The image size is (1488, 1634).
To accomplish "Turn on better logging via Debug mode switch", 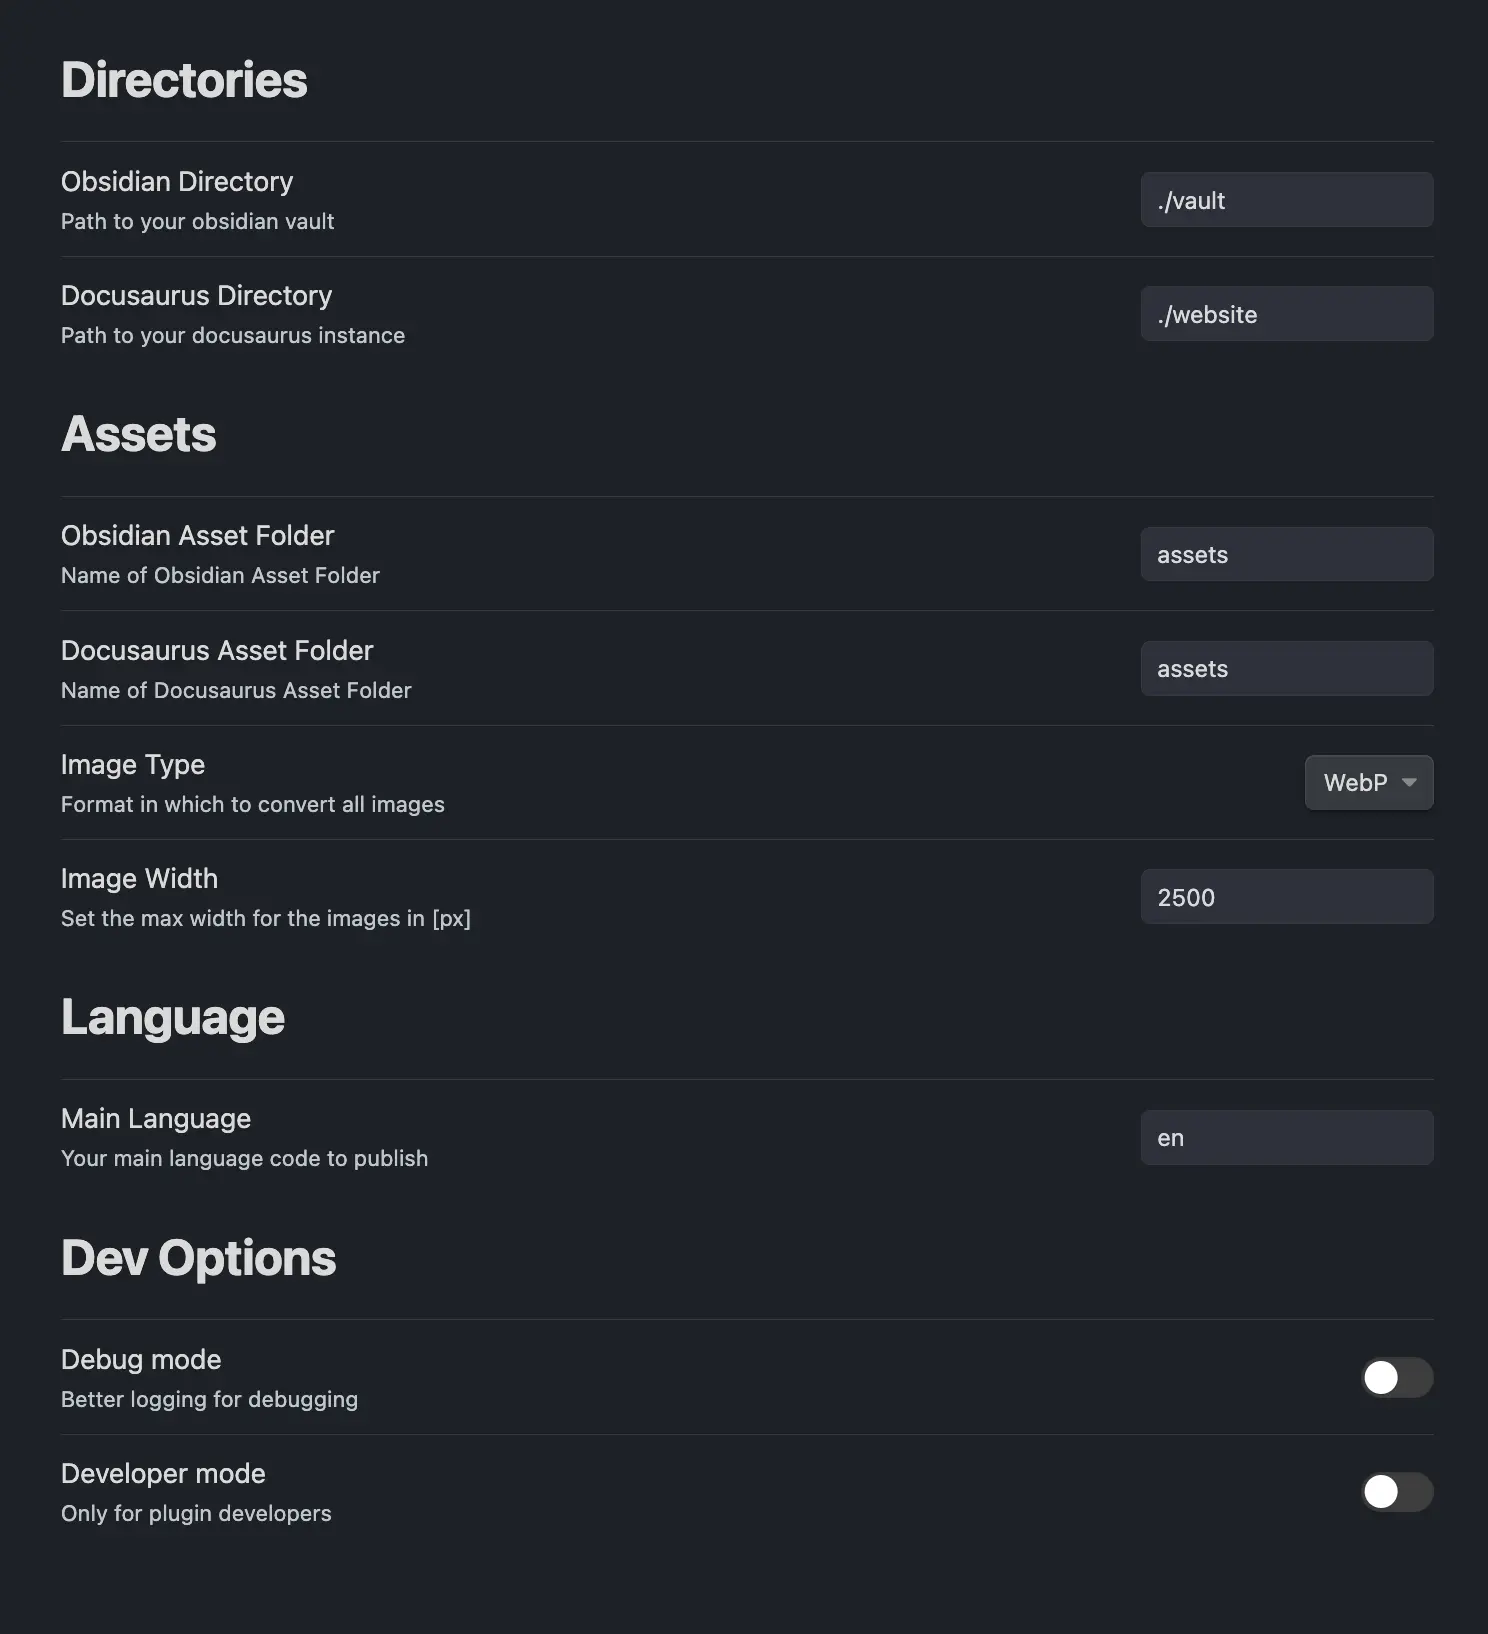I will pyautogui.click(x=1397, y=1377).
